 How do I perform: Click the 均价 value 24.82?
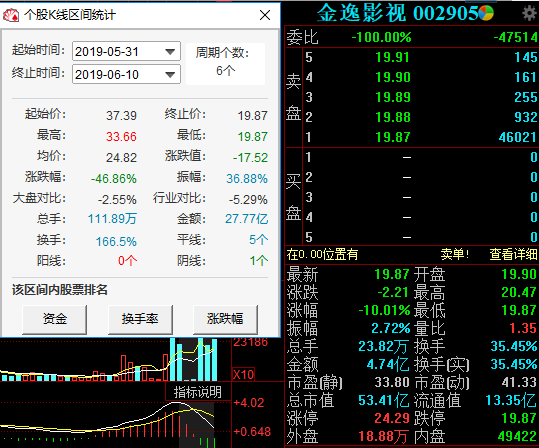pos(121,157)
